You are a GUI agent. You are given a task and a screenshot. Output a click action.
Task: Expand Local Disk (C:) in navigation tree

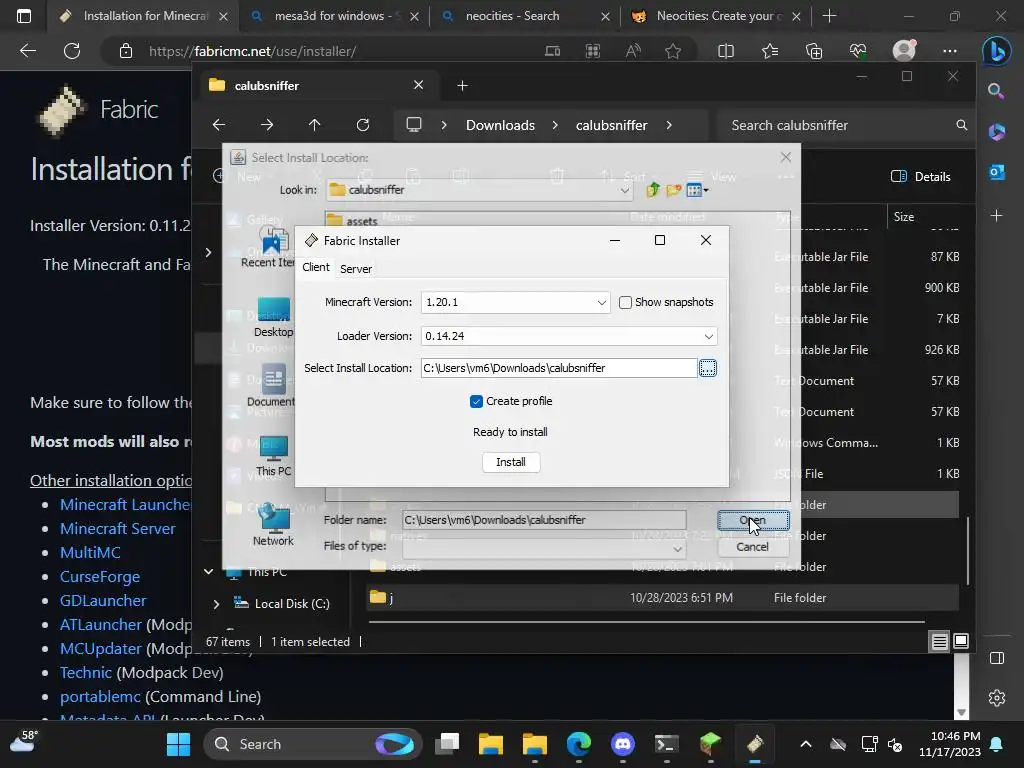(x=216, y=604)
